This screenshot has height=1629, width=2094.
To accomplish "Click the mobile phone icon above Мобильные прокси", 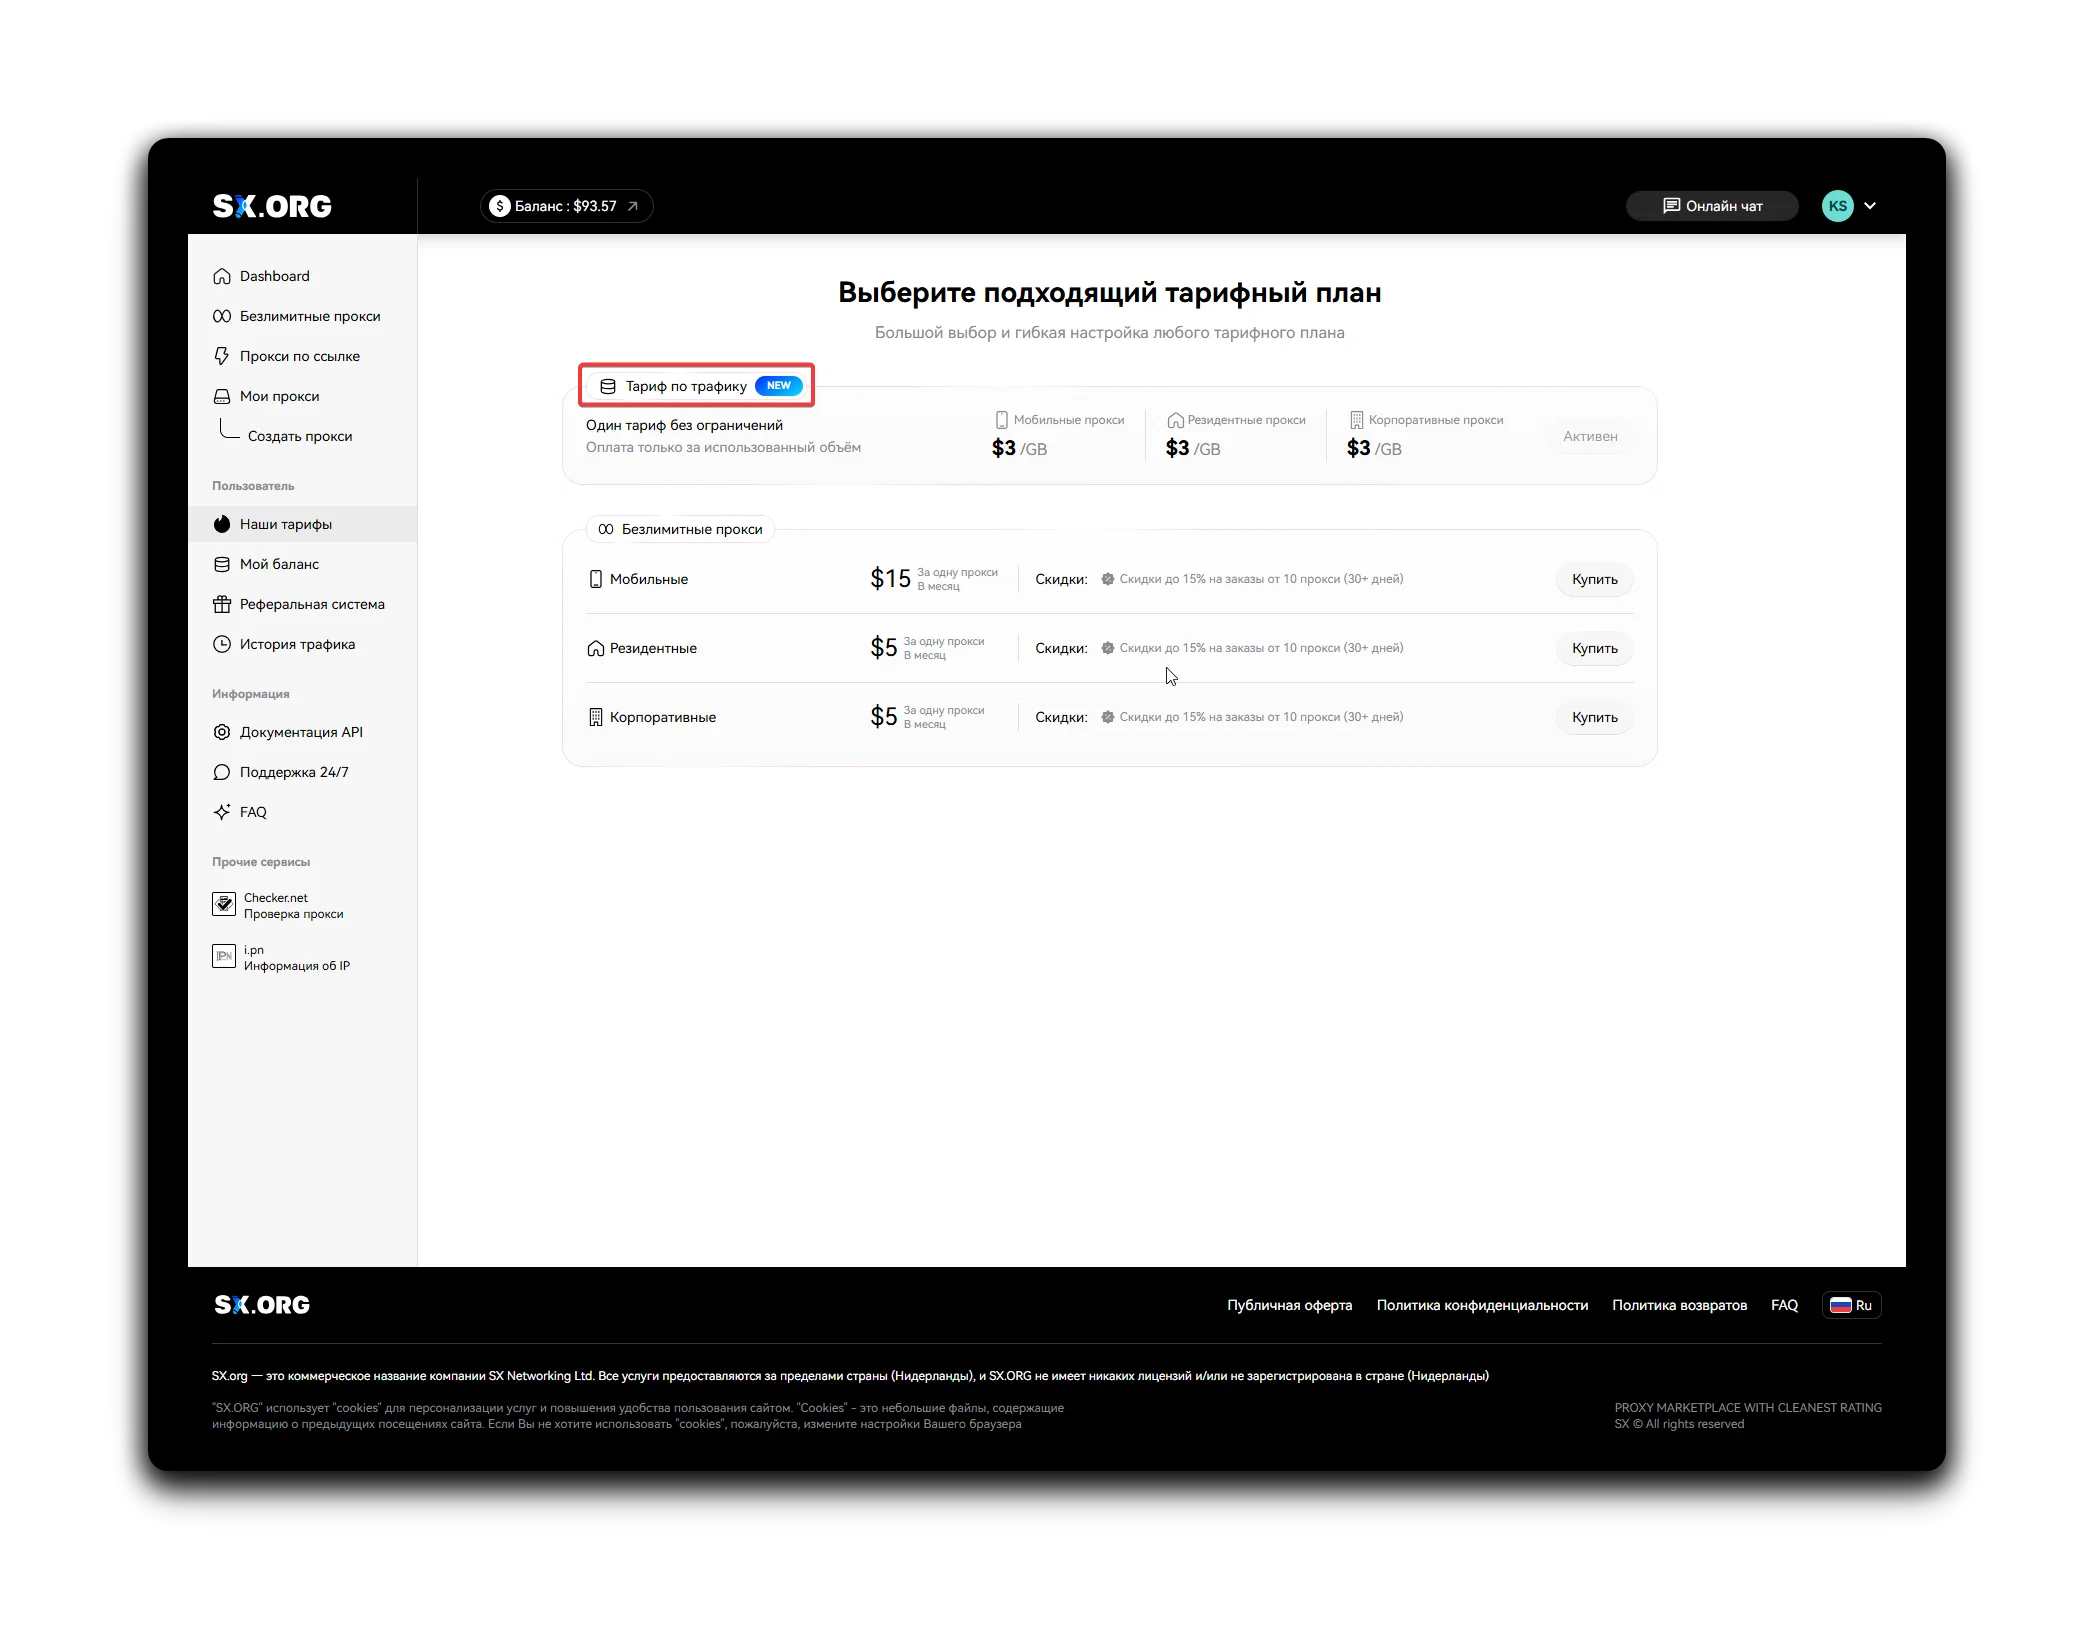I will pyautogui.click(x=1001, y=420).
